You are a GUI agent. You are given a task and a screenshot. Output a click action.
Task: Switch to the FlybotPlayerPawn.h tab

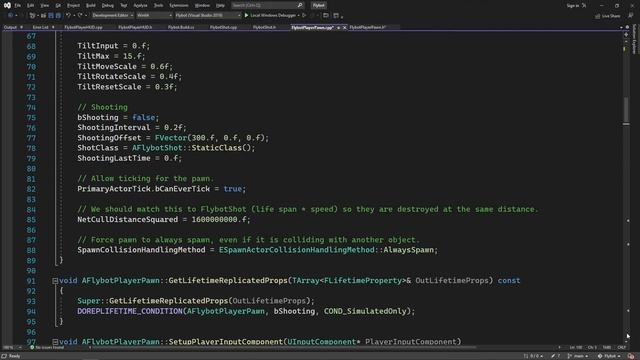(367, 27)
